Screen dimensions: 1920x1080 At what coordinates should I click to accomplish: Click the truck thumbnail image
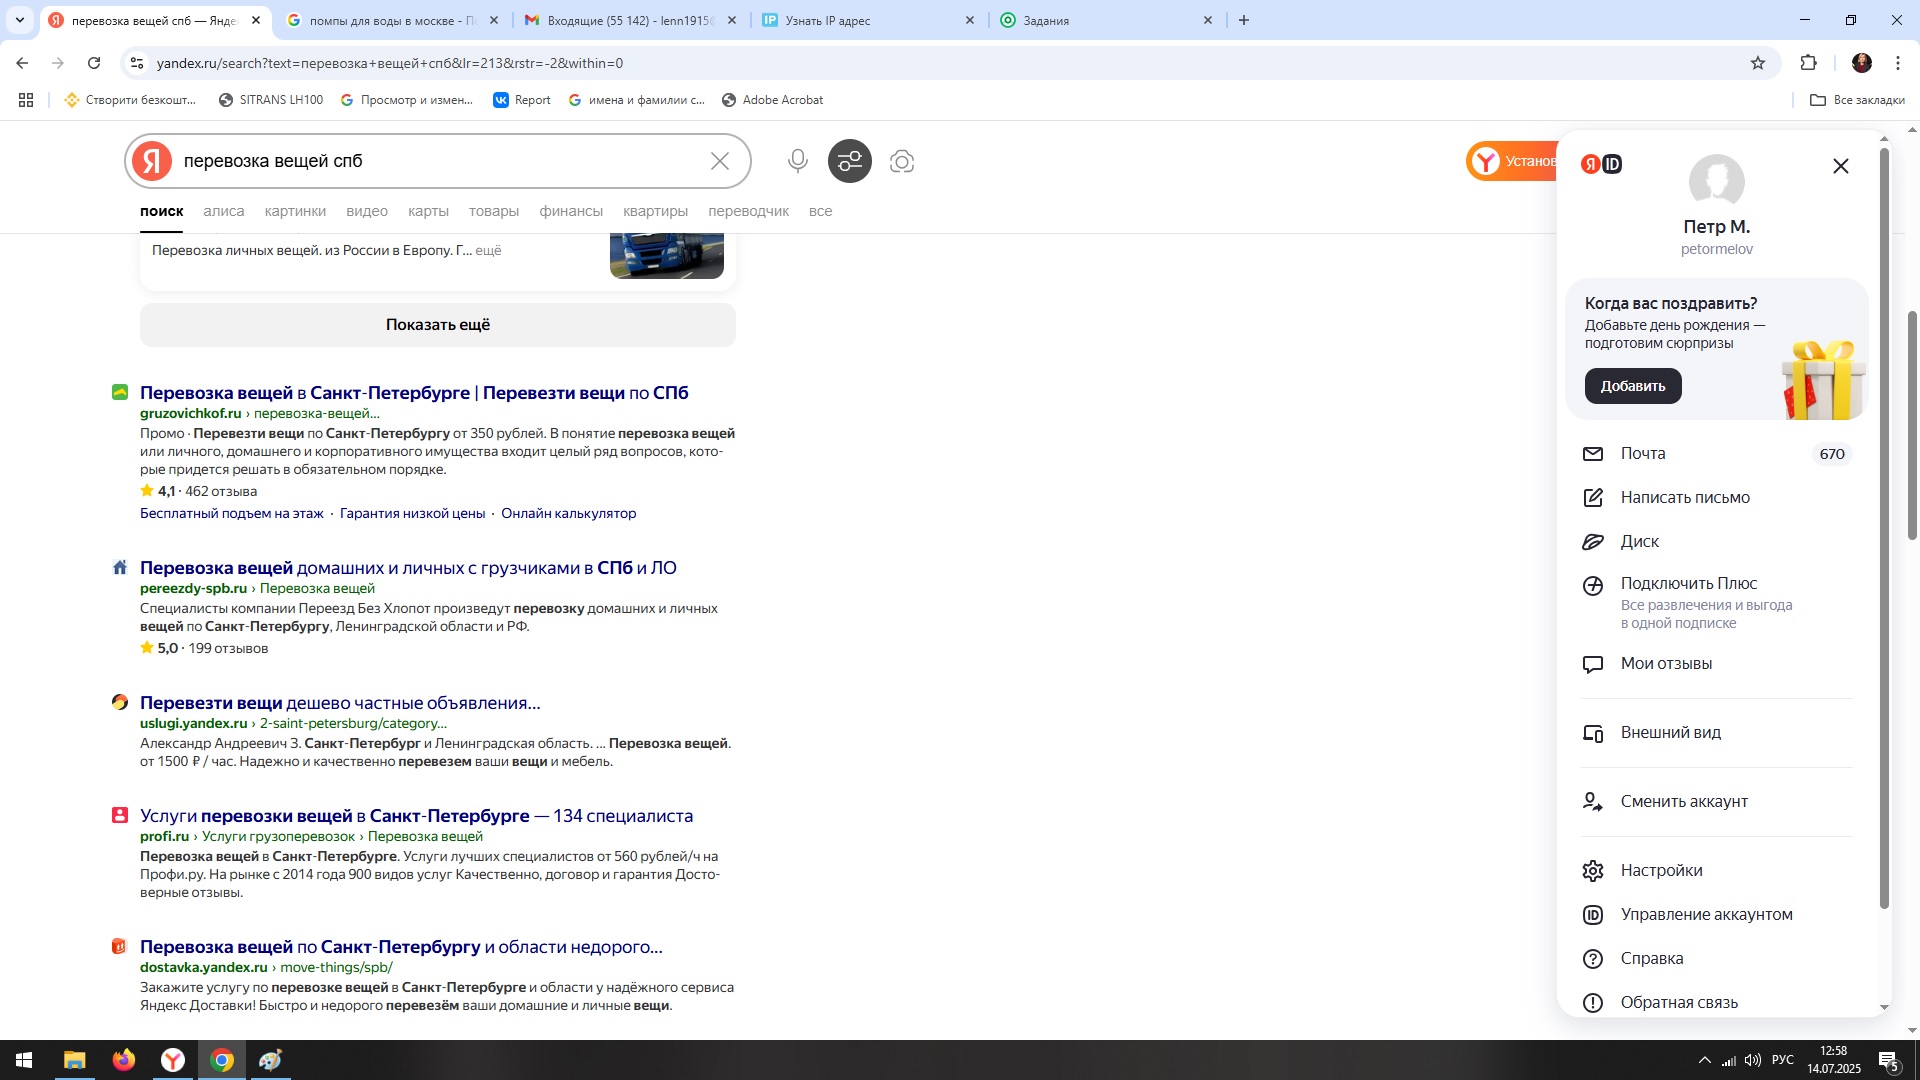click(x=667, y=255)
